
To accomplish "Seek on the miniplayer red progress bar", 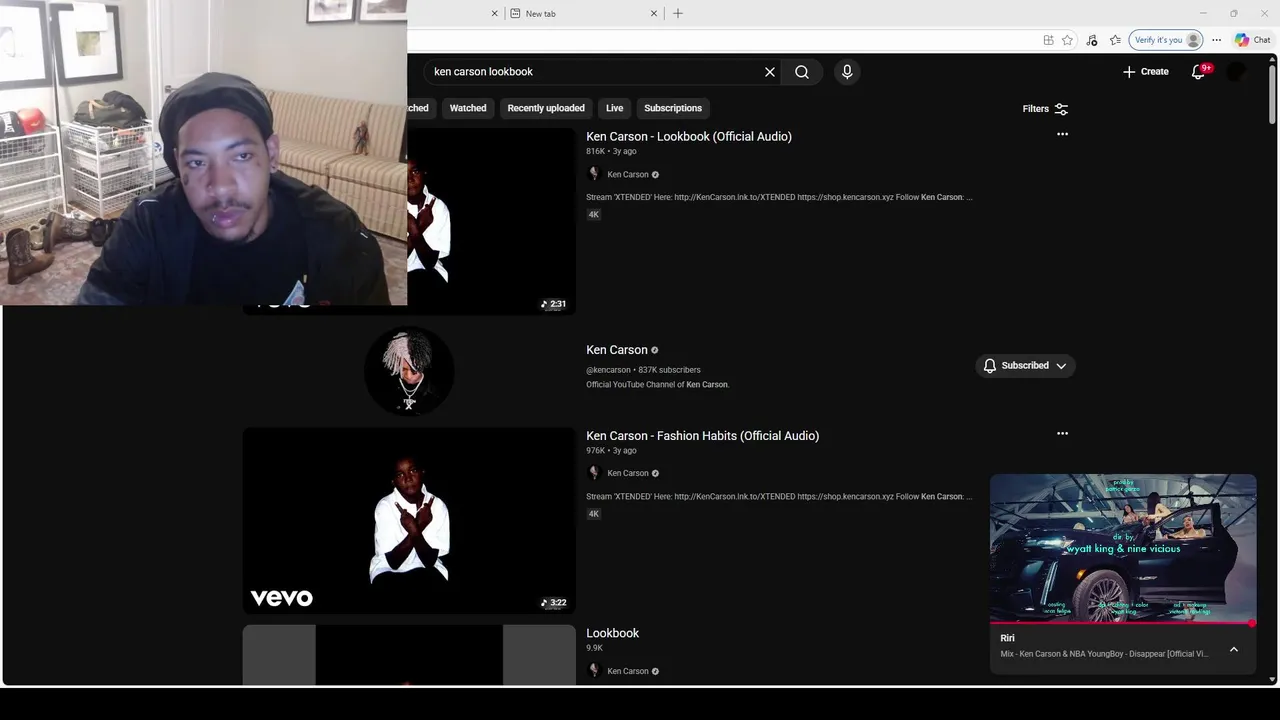I will tap(1123, 623).
